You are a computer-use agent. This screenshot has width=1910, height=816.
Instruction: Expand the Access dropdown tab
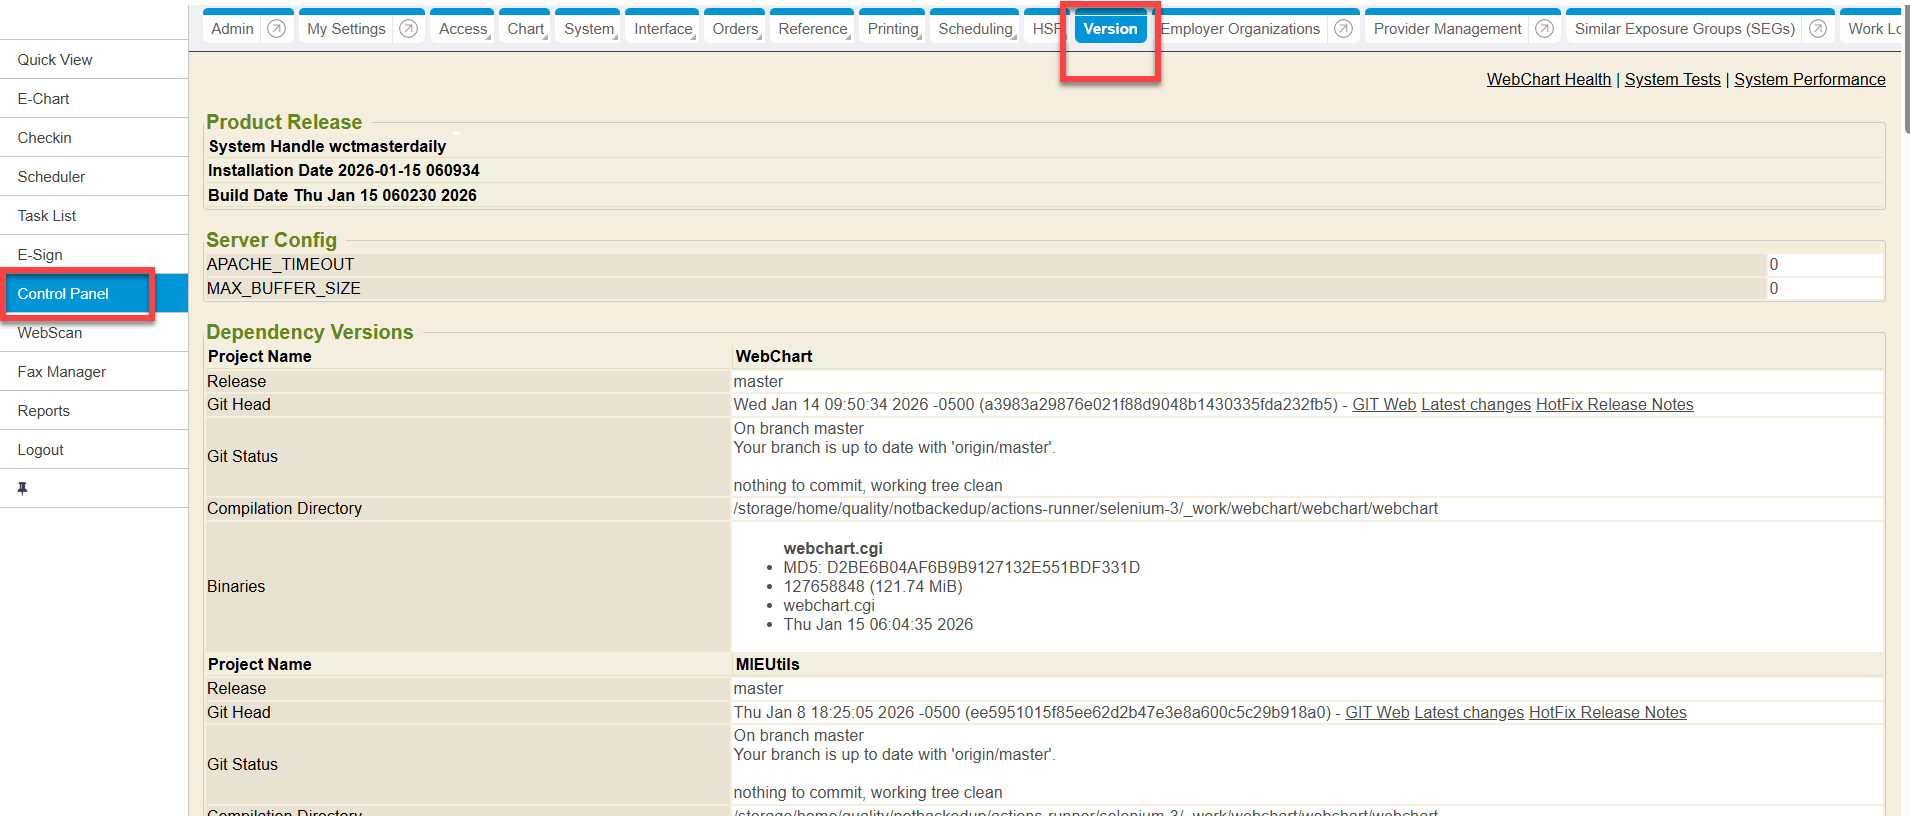tap(463, 29)
